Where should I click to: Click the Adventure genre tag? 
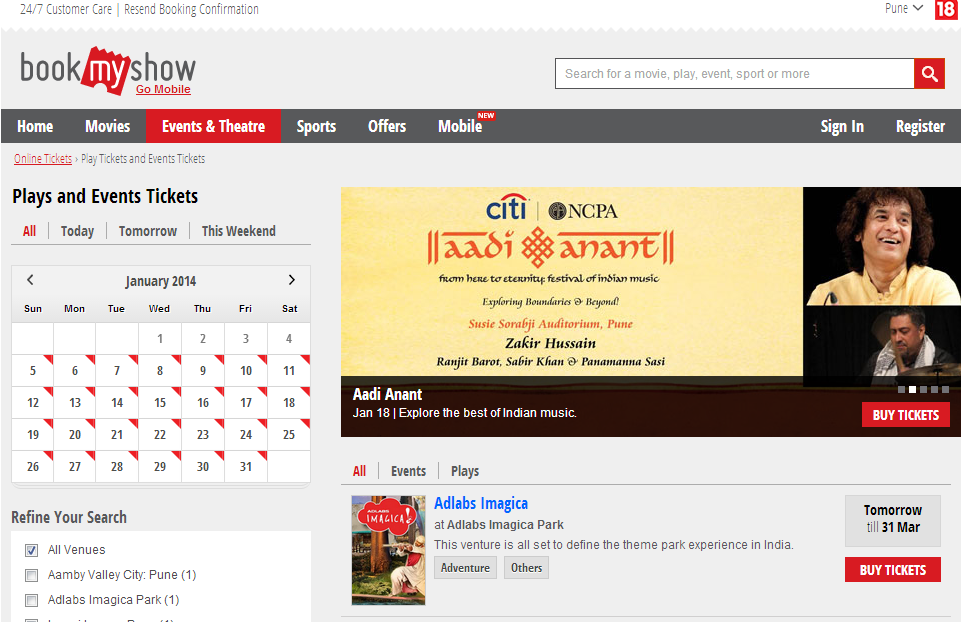465,567
